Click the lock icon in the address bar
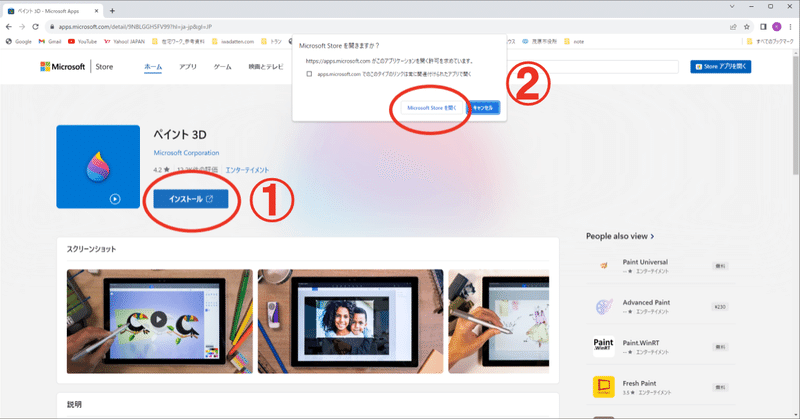The image size is (800, 419). [52, 27]
